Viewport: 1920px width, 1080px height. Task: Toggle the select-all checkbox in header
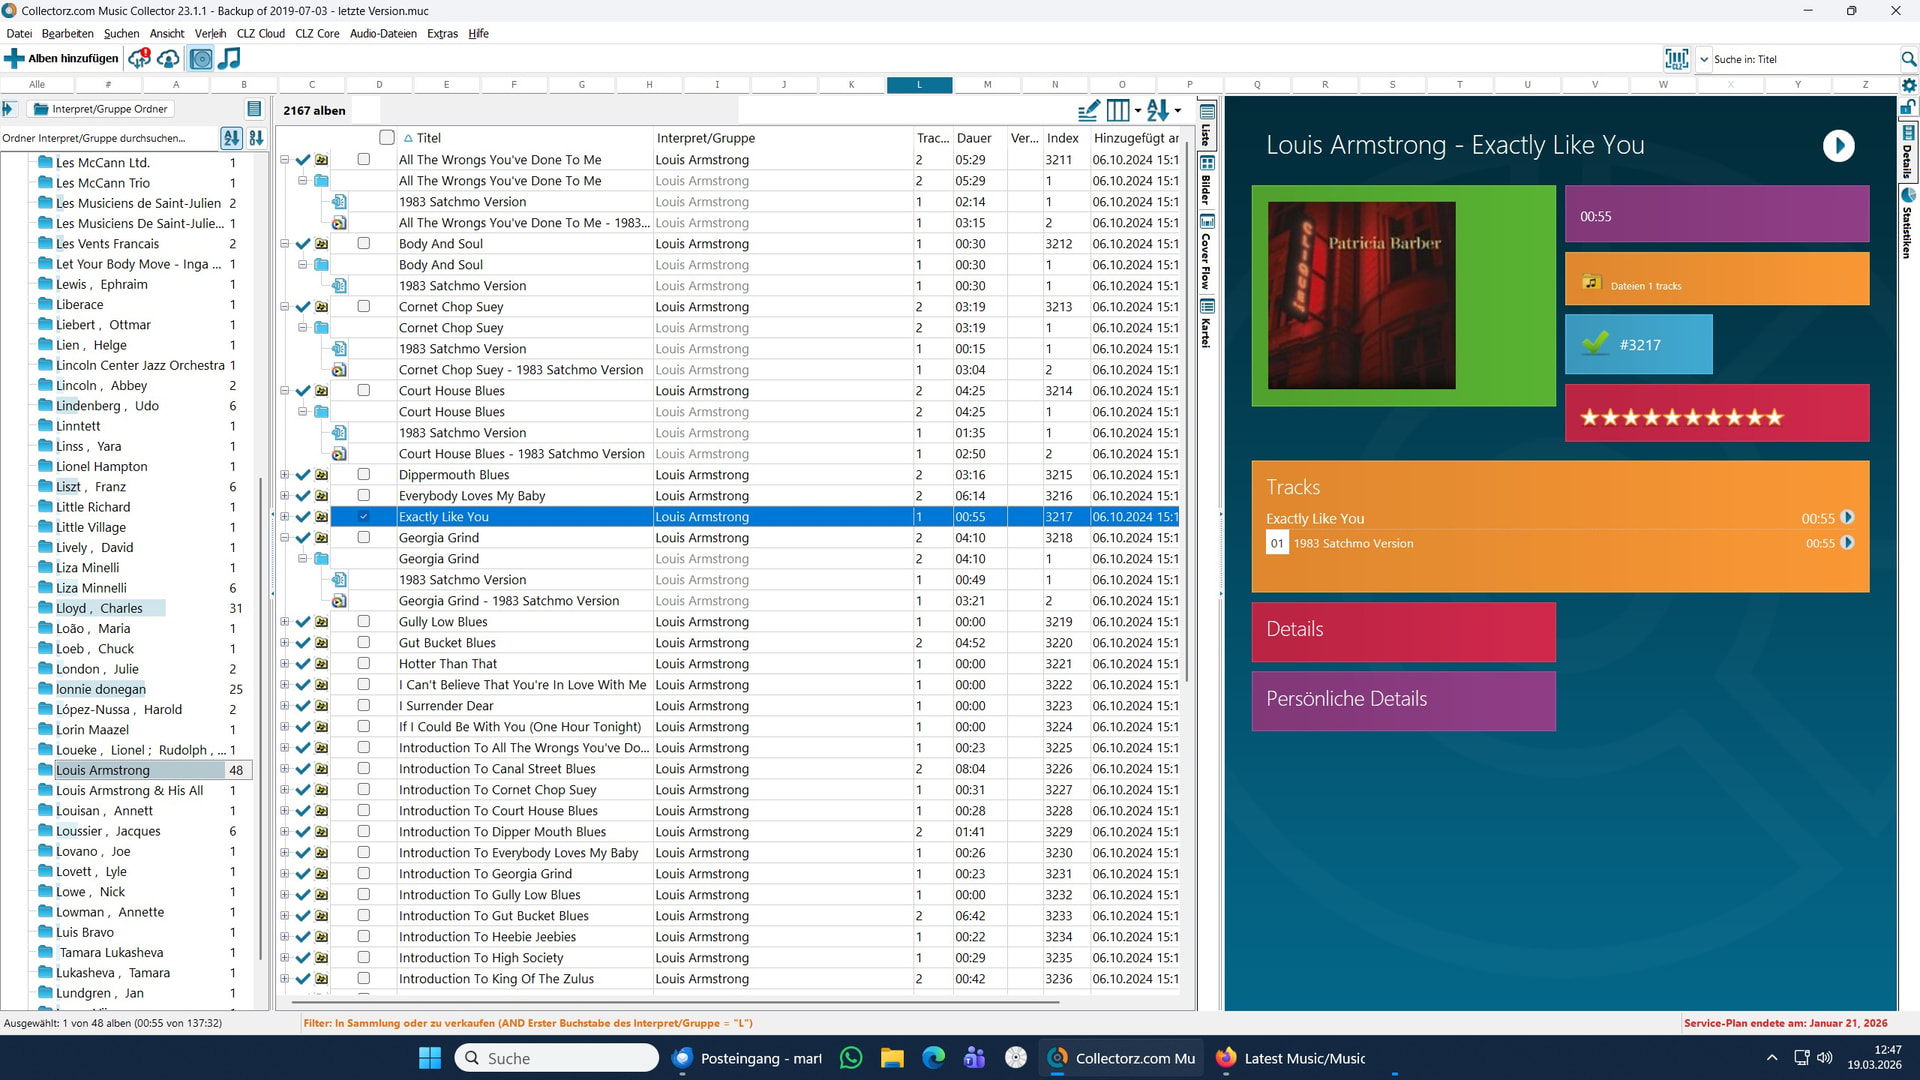pyautogui.click(x=387, y=138)
